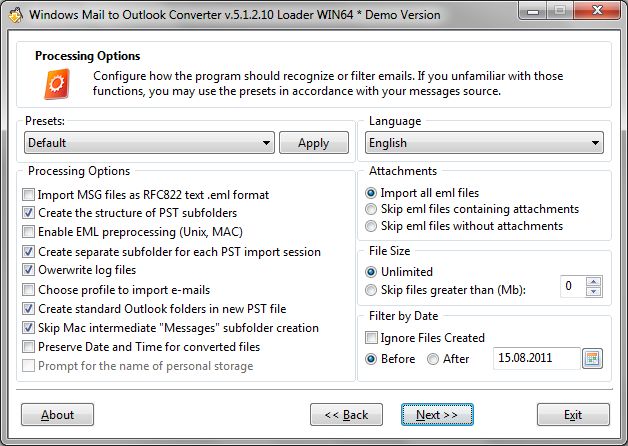Click the date input field
The width and height of the screenshot is (628, 446).
[x=535, y=359]
